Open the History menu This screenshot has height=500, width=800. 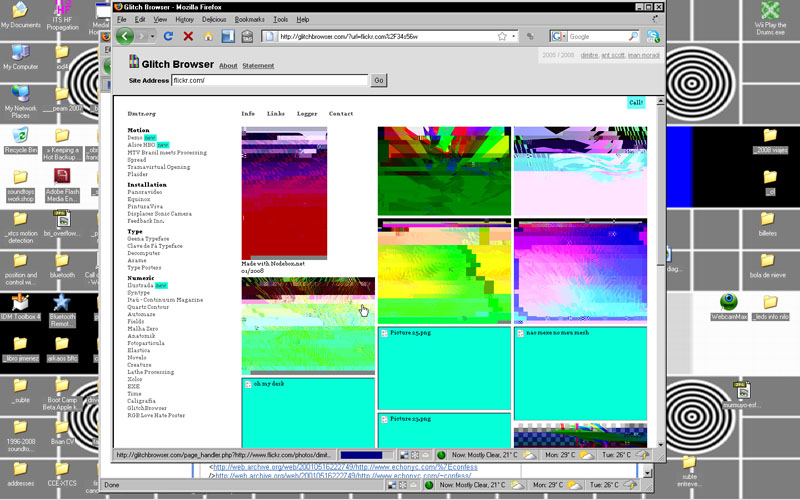[x=184, y=19]
